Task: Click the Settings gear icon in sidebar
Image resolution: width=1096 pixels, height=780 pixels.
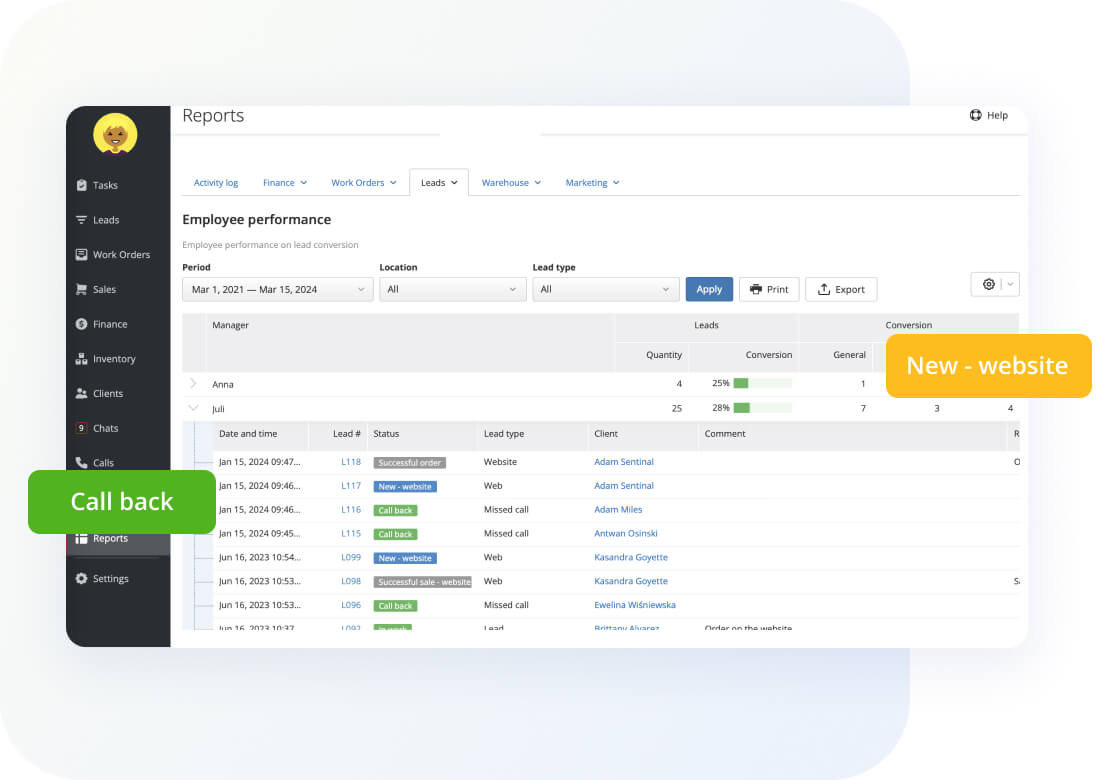Action: click(x=81, y=579)
